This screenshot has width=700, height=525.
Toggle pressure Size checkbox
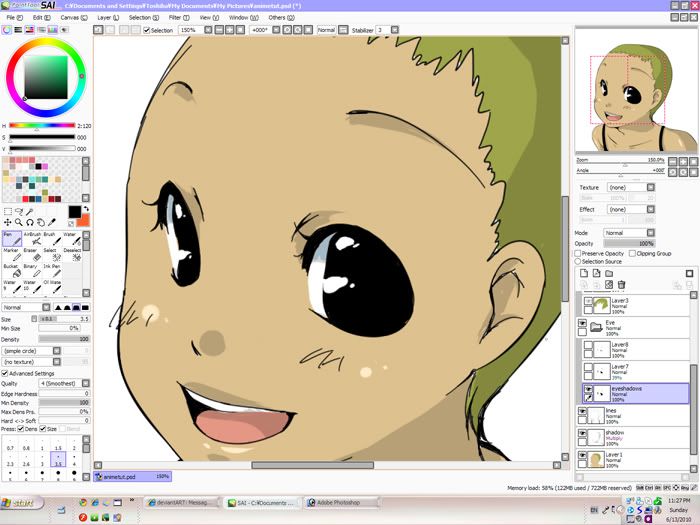coord(43,429)
